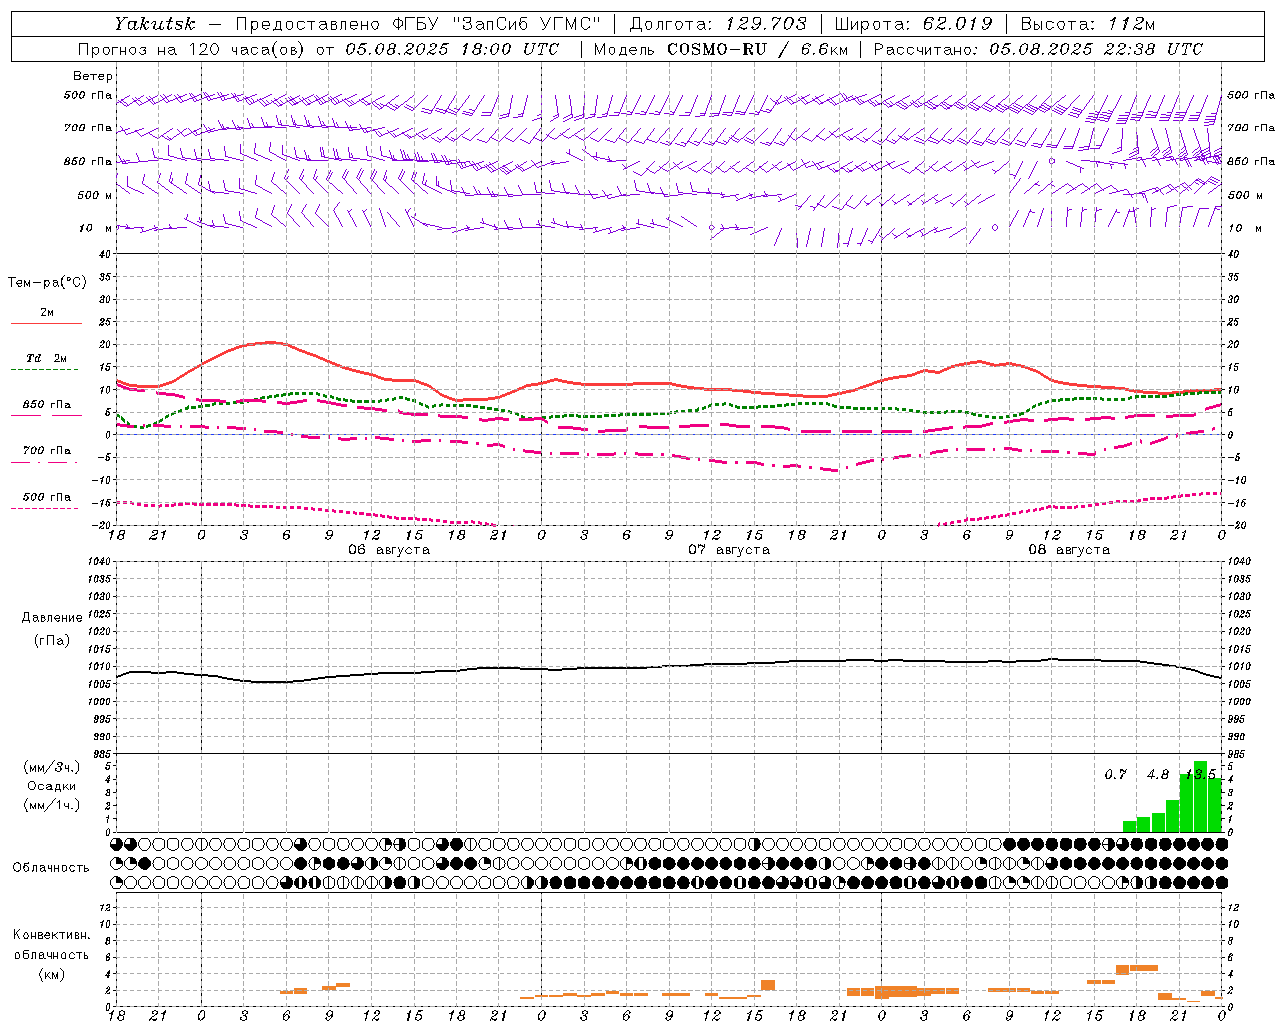Click the Модель COSMO-RU / 6.6км label
Screen dimensions: 1280x1024
720,49
